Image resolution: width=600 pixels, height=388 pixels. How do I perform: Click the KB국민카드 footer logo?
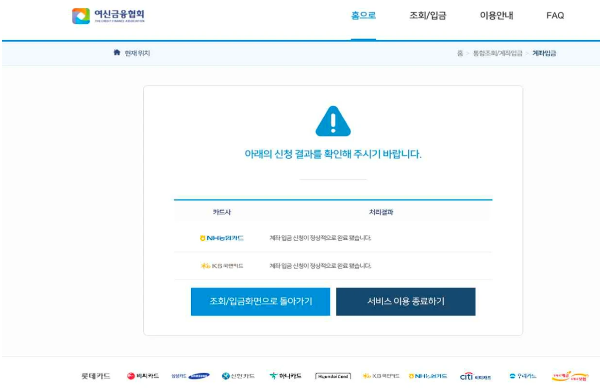381,376
